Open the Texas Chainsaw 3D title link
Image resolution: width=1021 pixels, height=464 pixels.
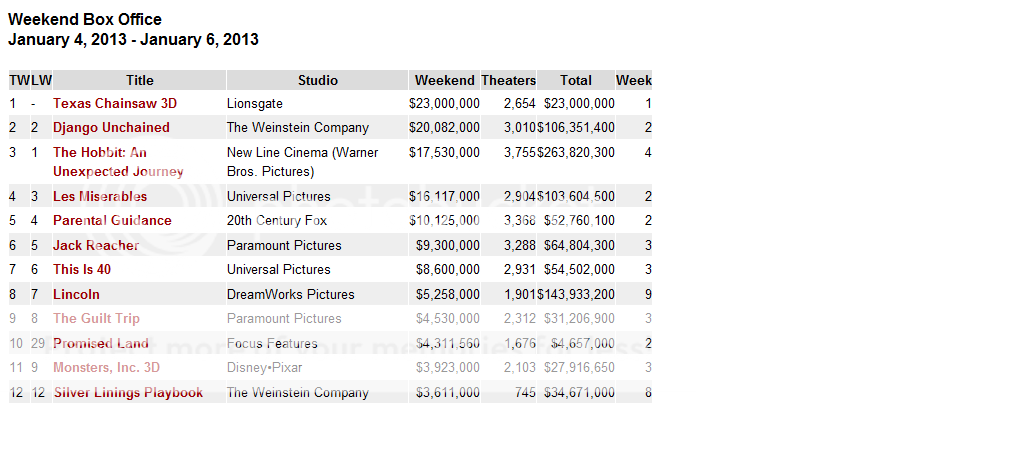click(x=115, y=103)
